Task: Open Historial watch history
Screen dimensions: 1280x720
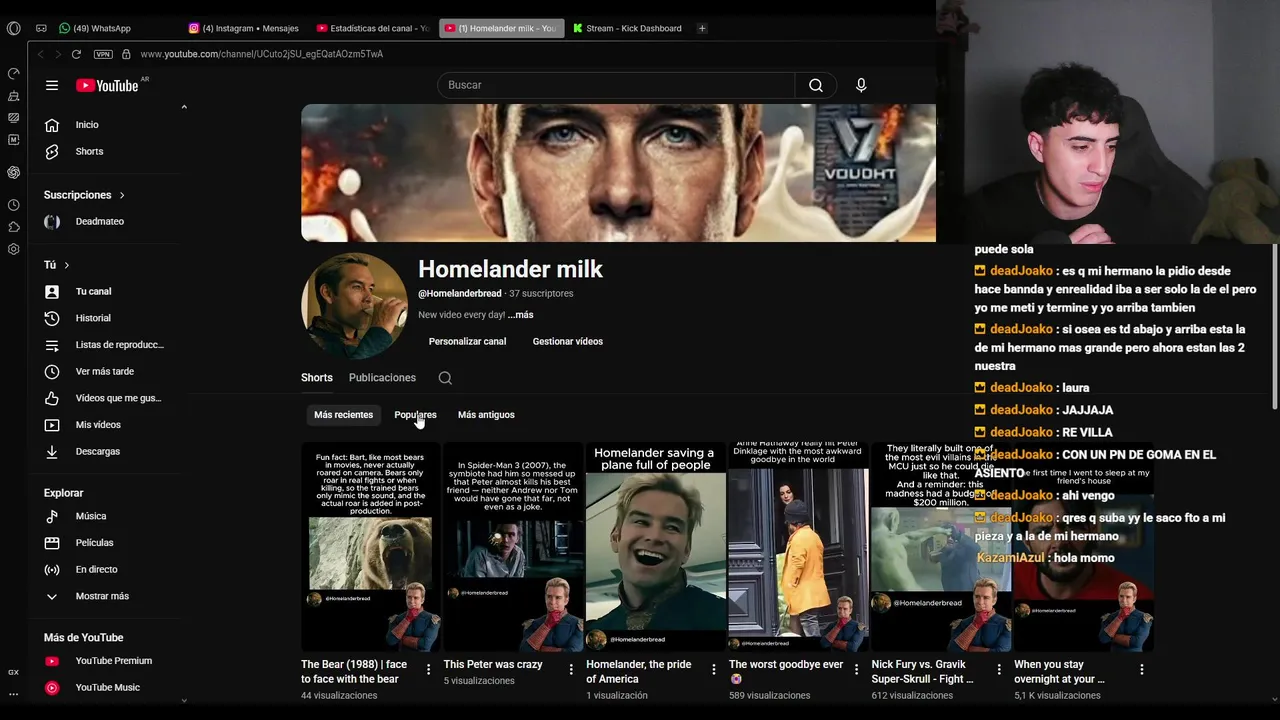Action: pos(93,318)
